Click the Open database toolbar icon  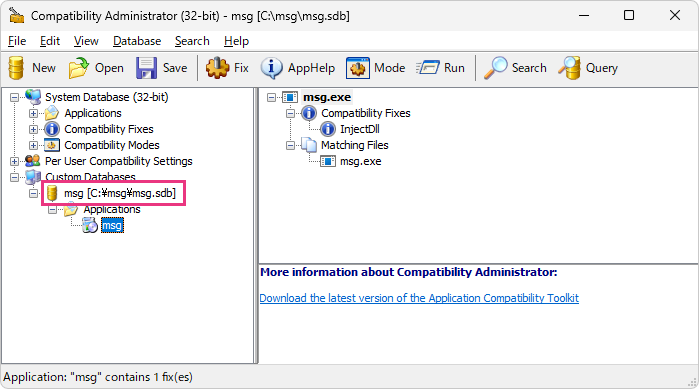tap(78, 68)
